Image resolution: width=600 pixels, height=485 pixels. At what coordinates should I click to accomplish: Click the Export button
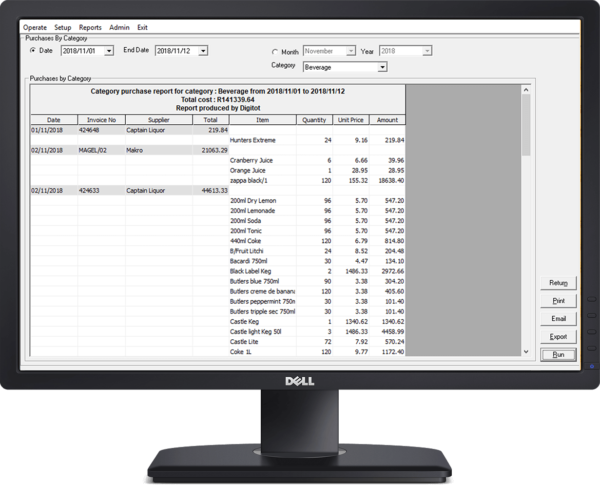point(558,336)
